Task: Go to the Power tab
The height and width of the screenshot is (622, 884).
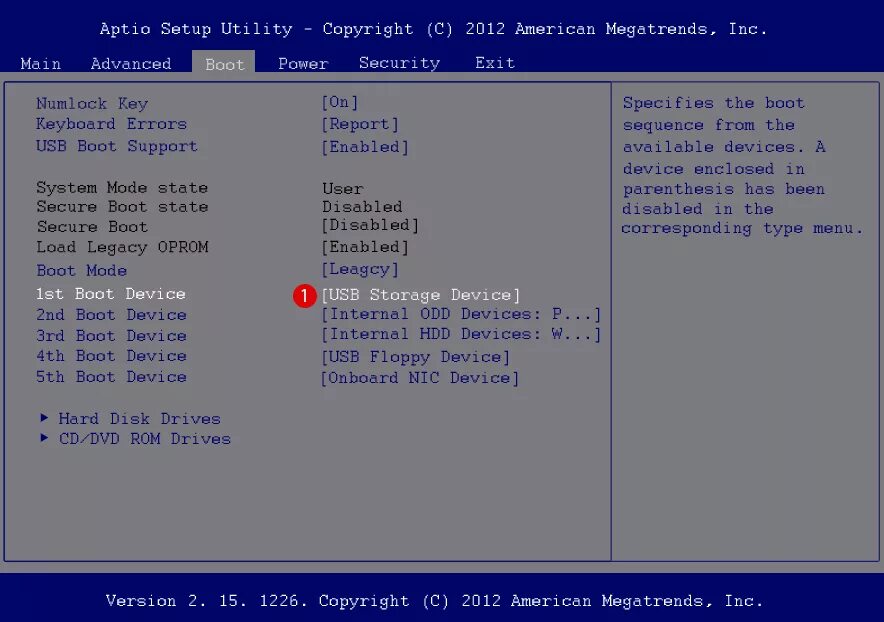Action: (x=303, y=63)
